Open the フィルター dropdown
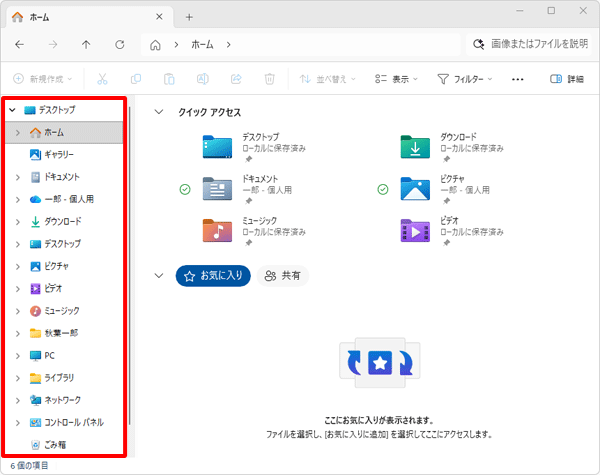This screenshot has height=475, width=600. [x=465, y=79]
